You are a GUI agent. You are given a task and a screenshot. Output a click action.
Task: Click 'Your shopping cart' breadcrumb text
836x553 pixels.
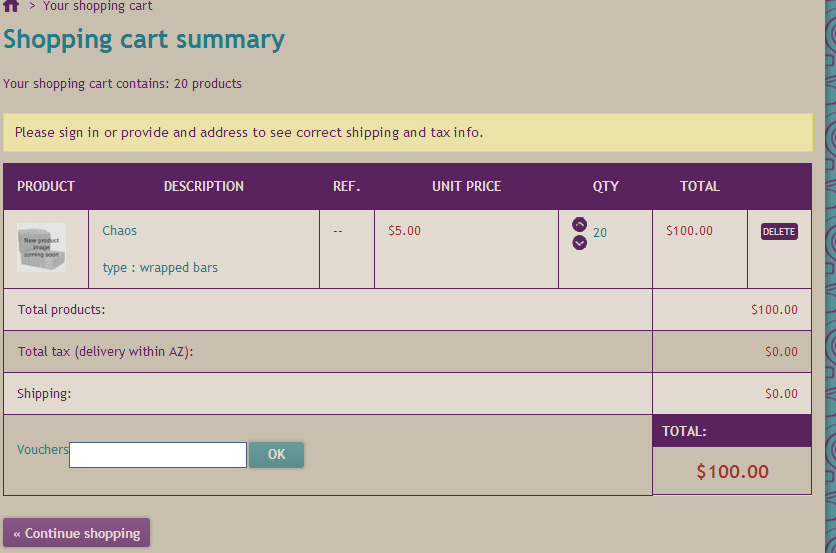[x=98, y=6]
